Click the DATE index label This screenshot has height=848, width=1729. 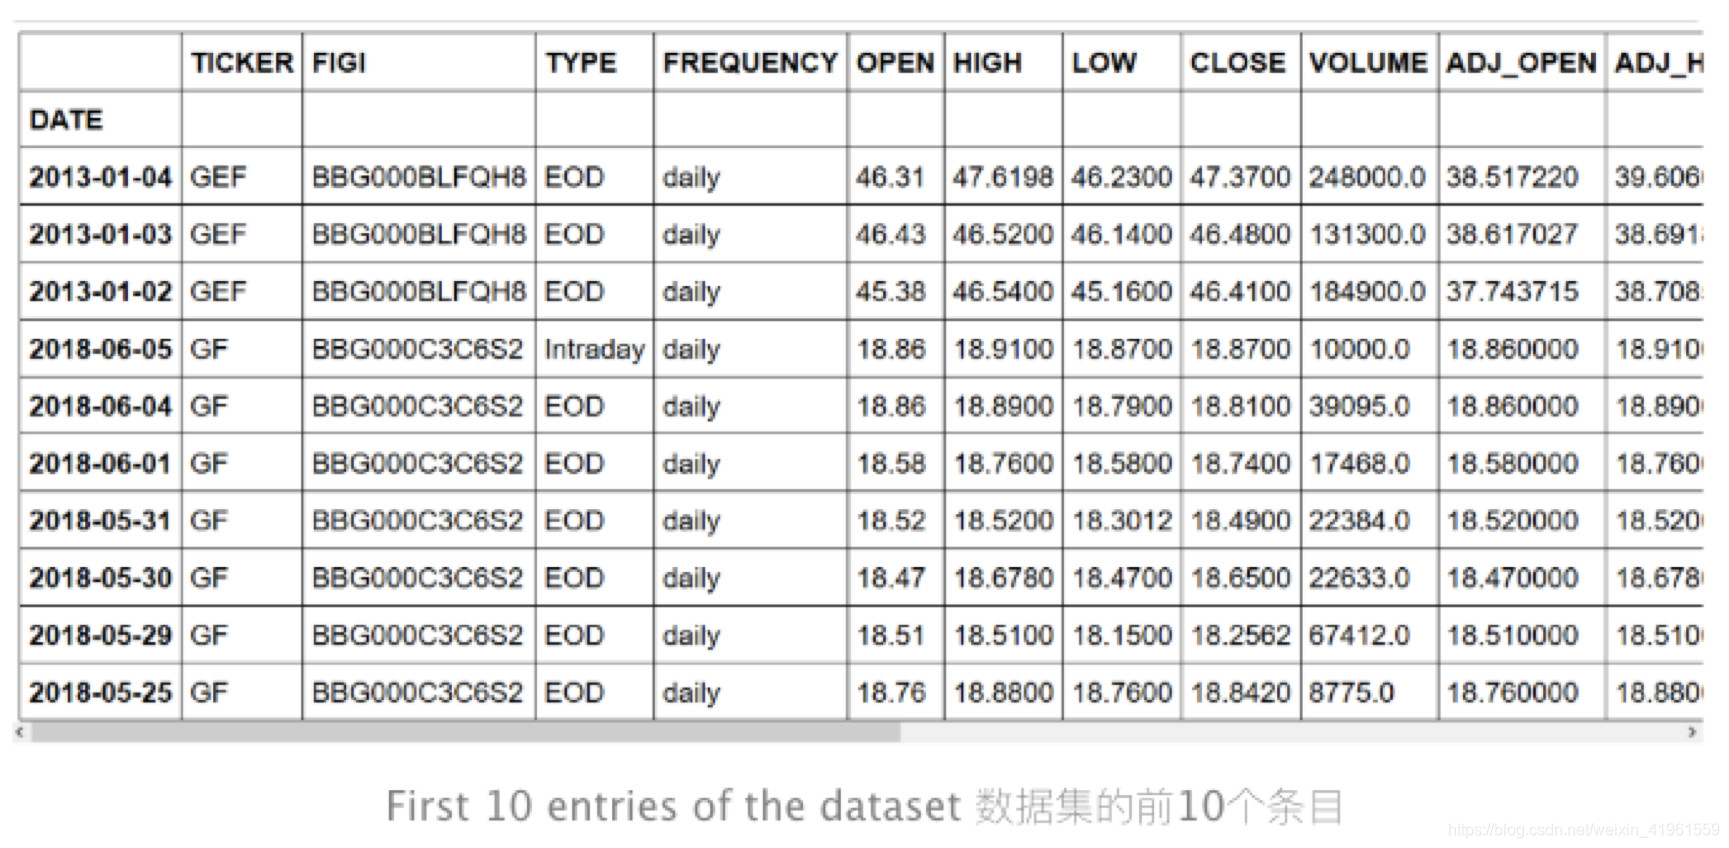point(66,120)
